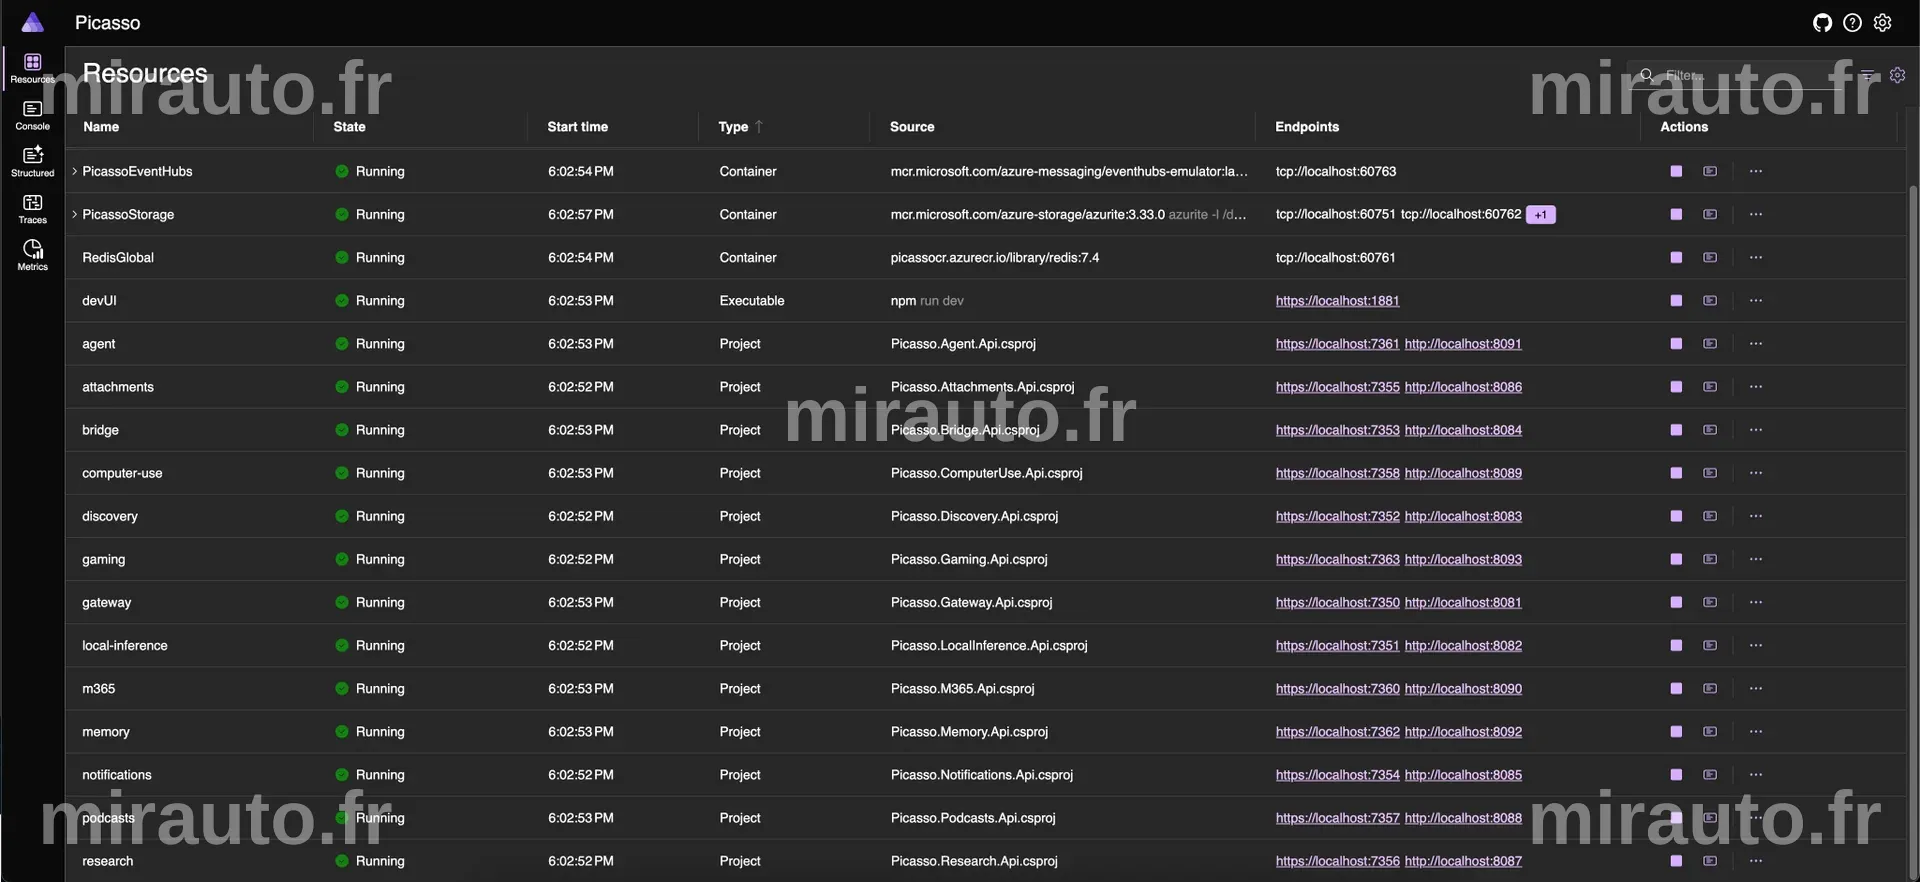Screen dimensions: 1920x882
Task: Switch to the Structured logs sidebar tab
Action: point(33,162)
